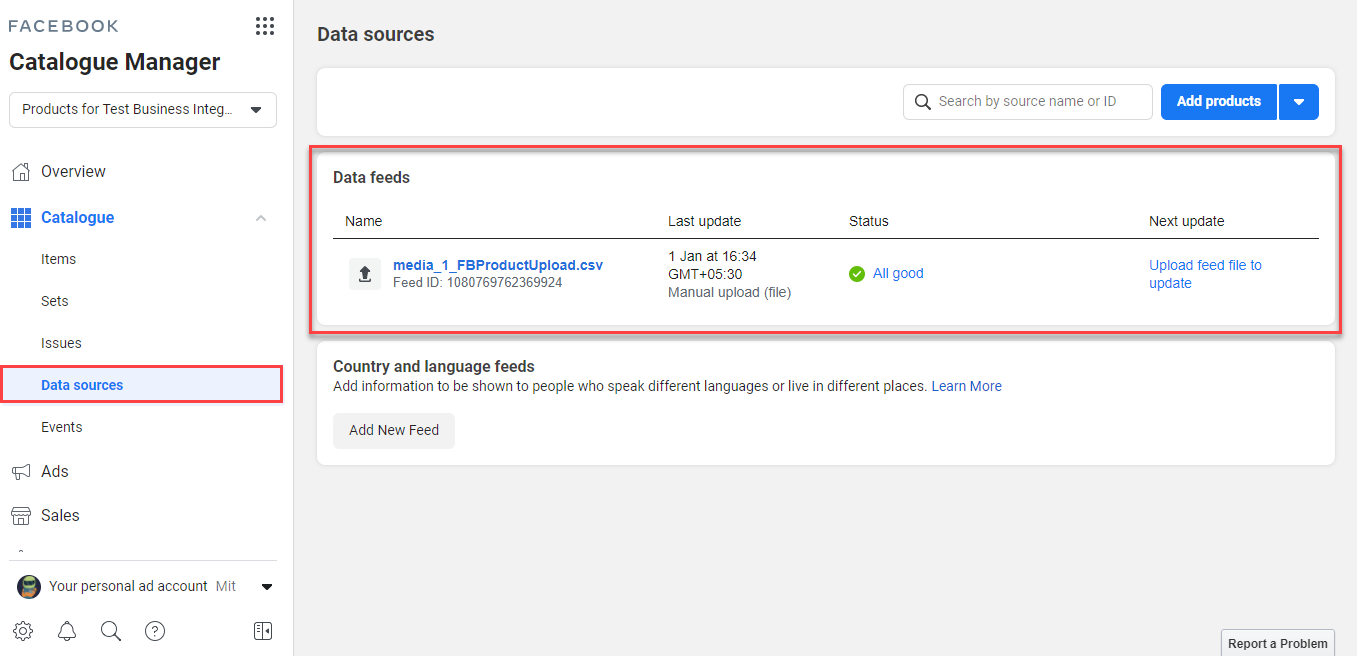This screenshot has height=656, width=1357.
Task: Select Data sources in the sidebar
Action: (x=142, y=385)
